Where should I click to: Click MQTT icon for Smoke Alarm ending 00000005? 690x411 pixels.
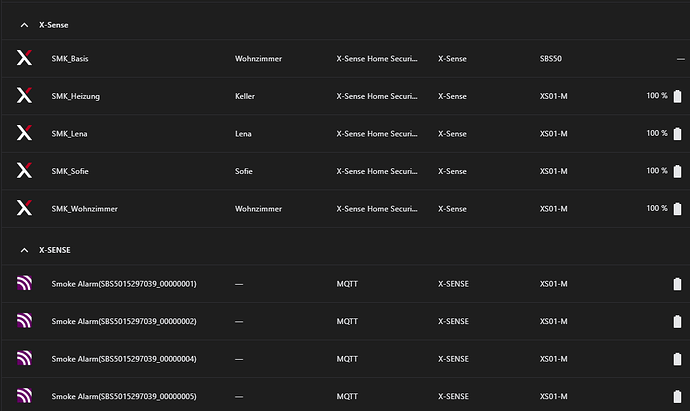pyautogui.click(x=24, y=396)
